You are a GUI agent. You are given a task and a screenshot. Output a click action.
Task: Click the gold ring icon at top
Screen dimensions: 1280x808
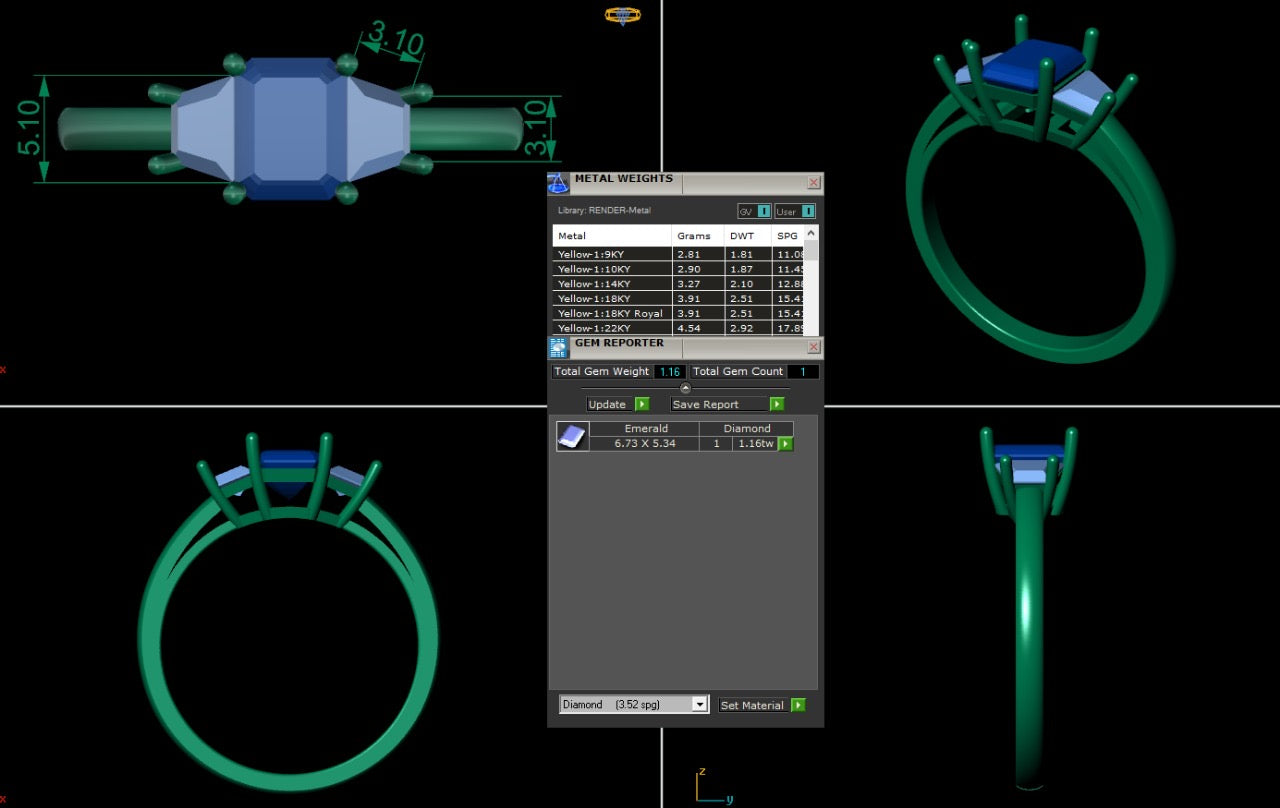coord(622,15)
